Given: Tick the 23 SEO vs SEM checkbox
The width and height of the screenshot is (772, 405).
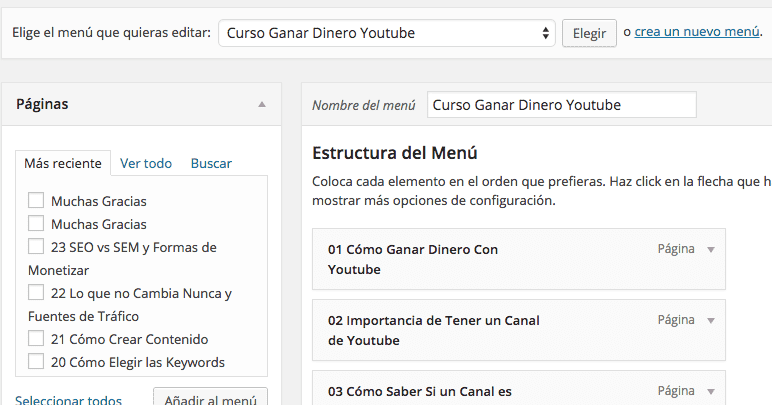Looking at the screenshot, I should coord(35,247).
